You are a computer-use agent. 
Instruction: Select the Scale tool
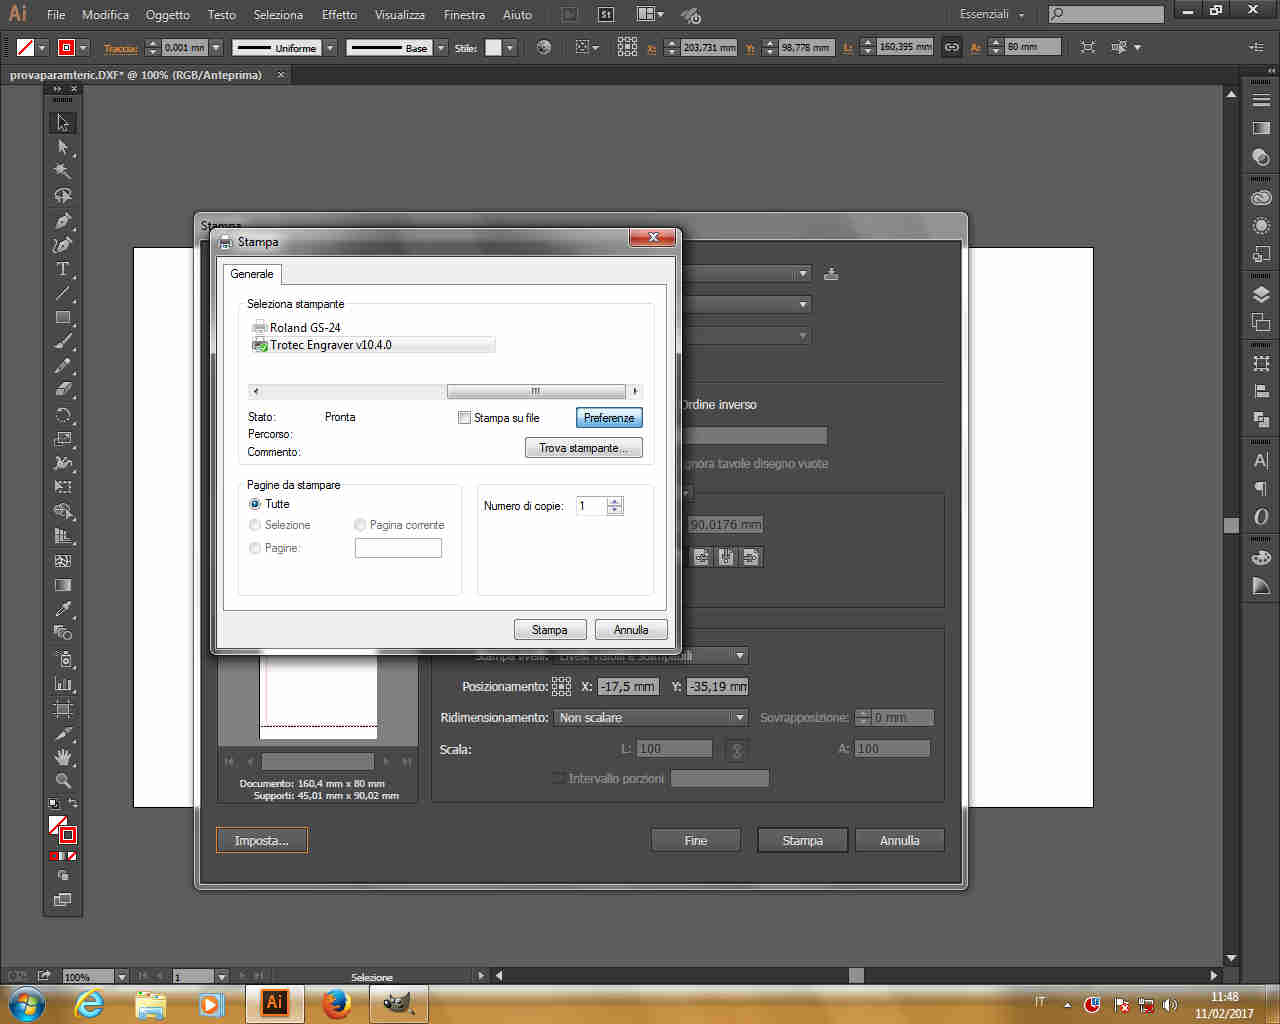[x=62, y=439]
